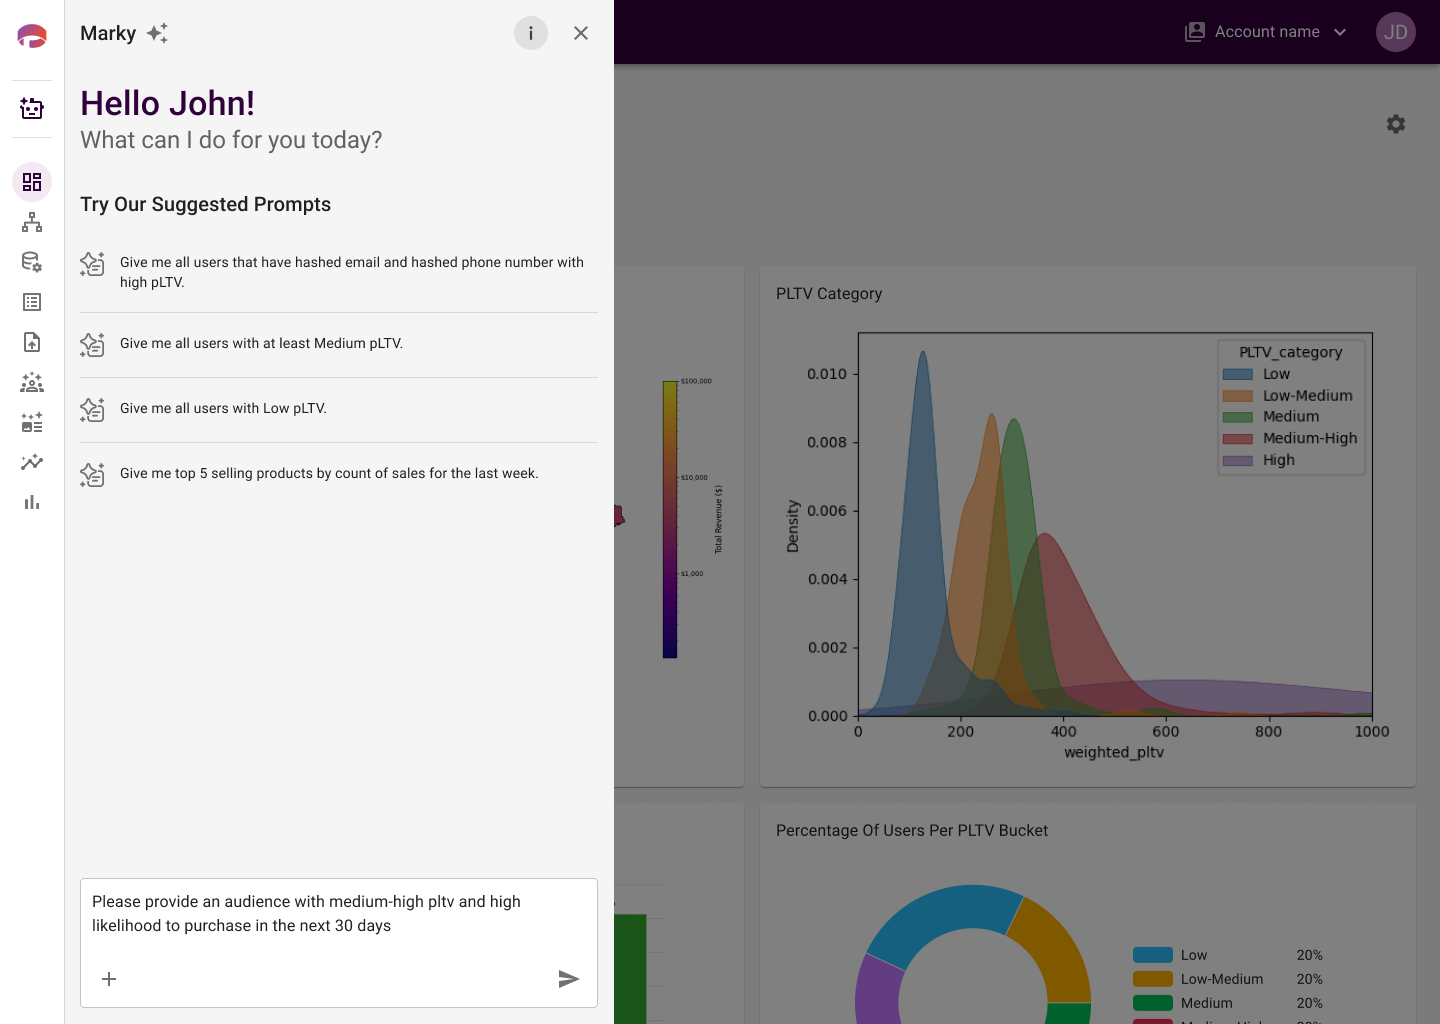
Task: Open the settings gear on the dashboard
Action: pos(1396,124)
